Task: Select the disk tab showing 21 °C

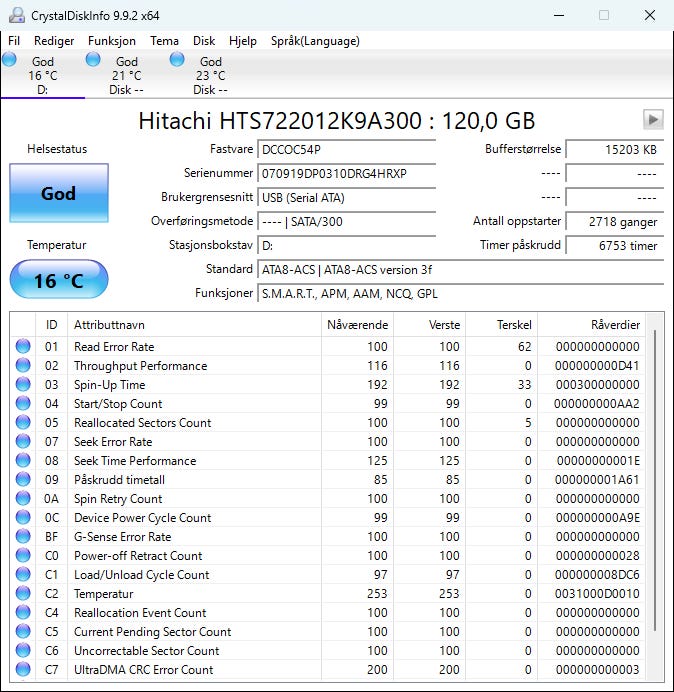Action: coord(126,75)
